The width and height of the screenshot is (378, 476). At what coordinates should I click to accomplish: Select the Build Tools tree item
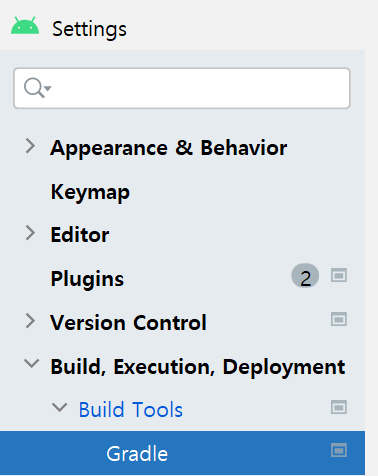pos(130,409)
